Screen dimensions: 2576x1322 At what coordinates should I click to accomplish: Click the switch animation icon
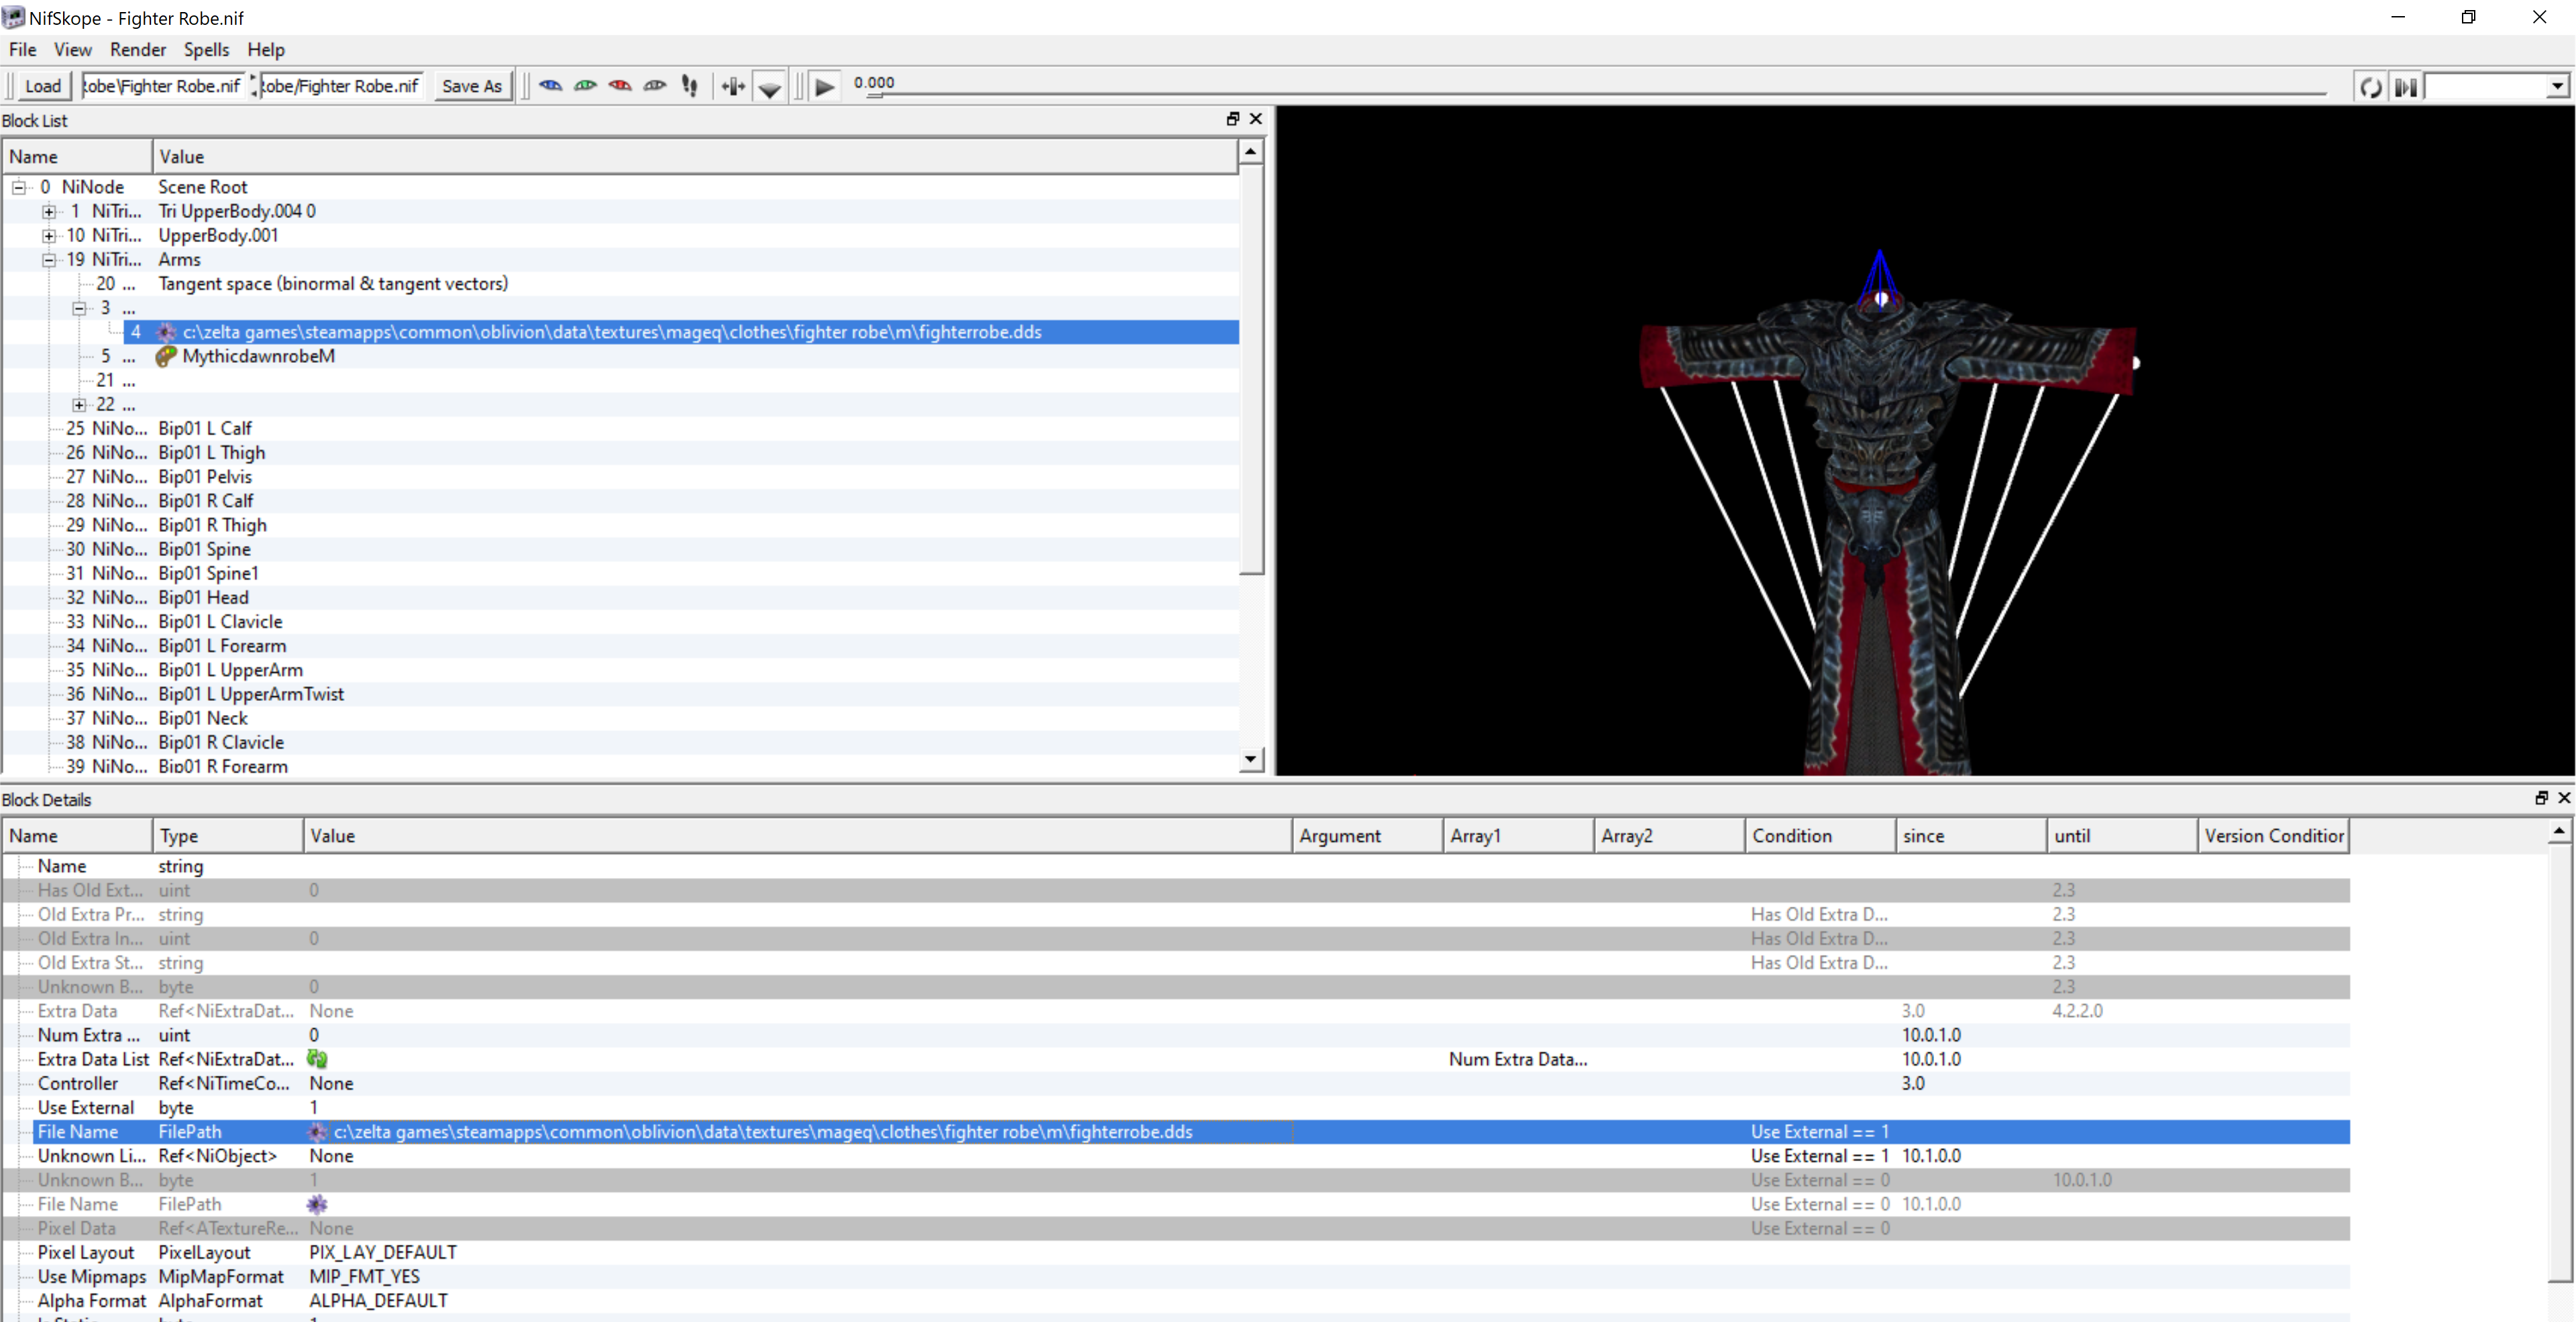2406,87
